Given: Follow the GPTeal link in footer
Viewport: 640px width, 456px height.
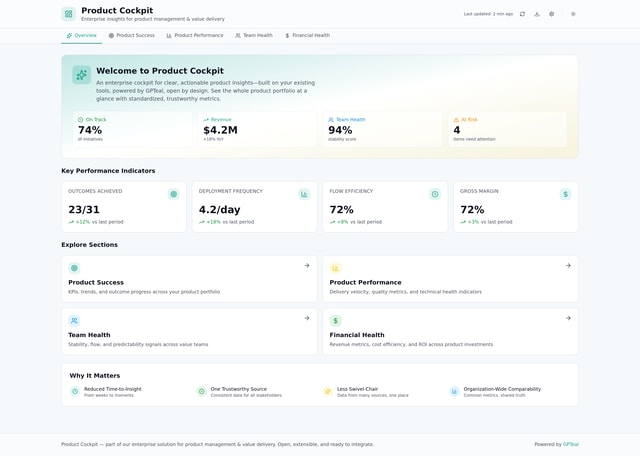Looking at the screenshot, I should pos(570,444).
